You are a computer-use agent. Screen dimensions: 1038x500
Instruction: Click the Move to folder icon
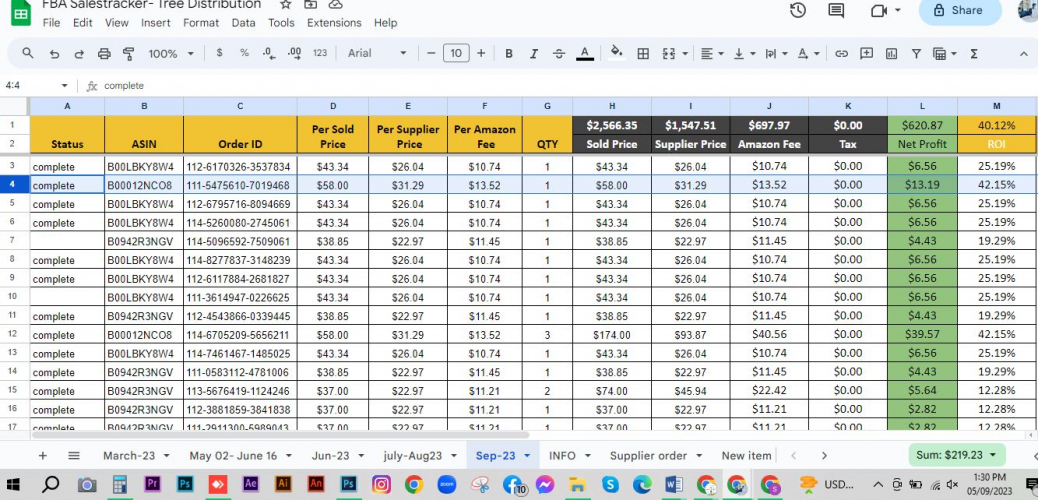click(x=310, y=5)
